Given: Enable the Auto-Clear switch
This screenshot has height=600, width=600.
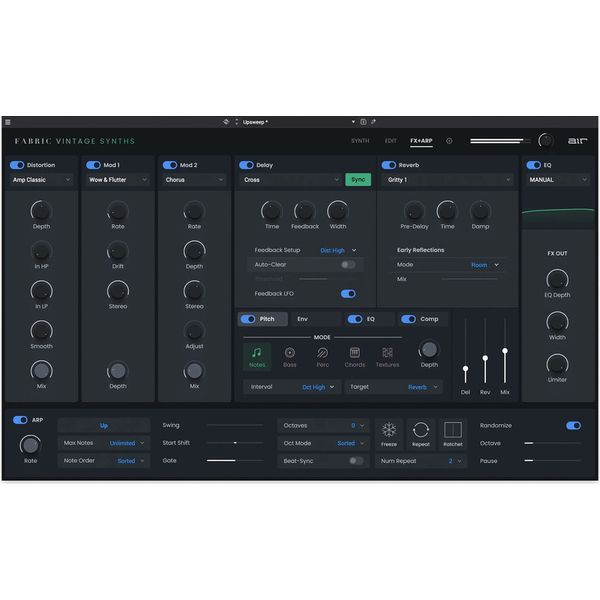Looking at the screenshot, I should pos(348,264).
